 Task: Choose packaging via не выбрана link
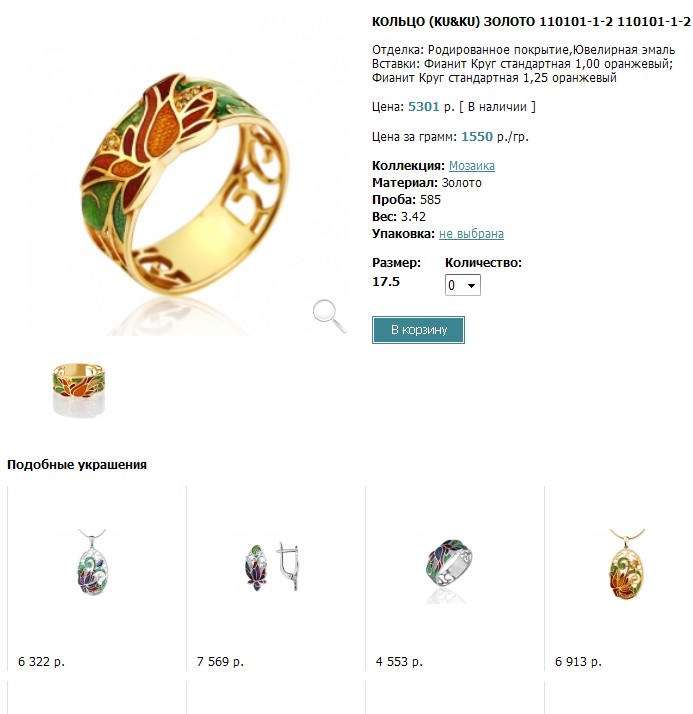[x=471, y=234]
